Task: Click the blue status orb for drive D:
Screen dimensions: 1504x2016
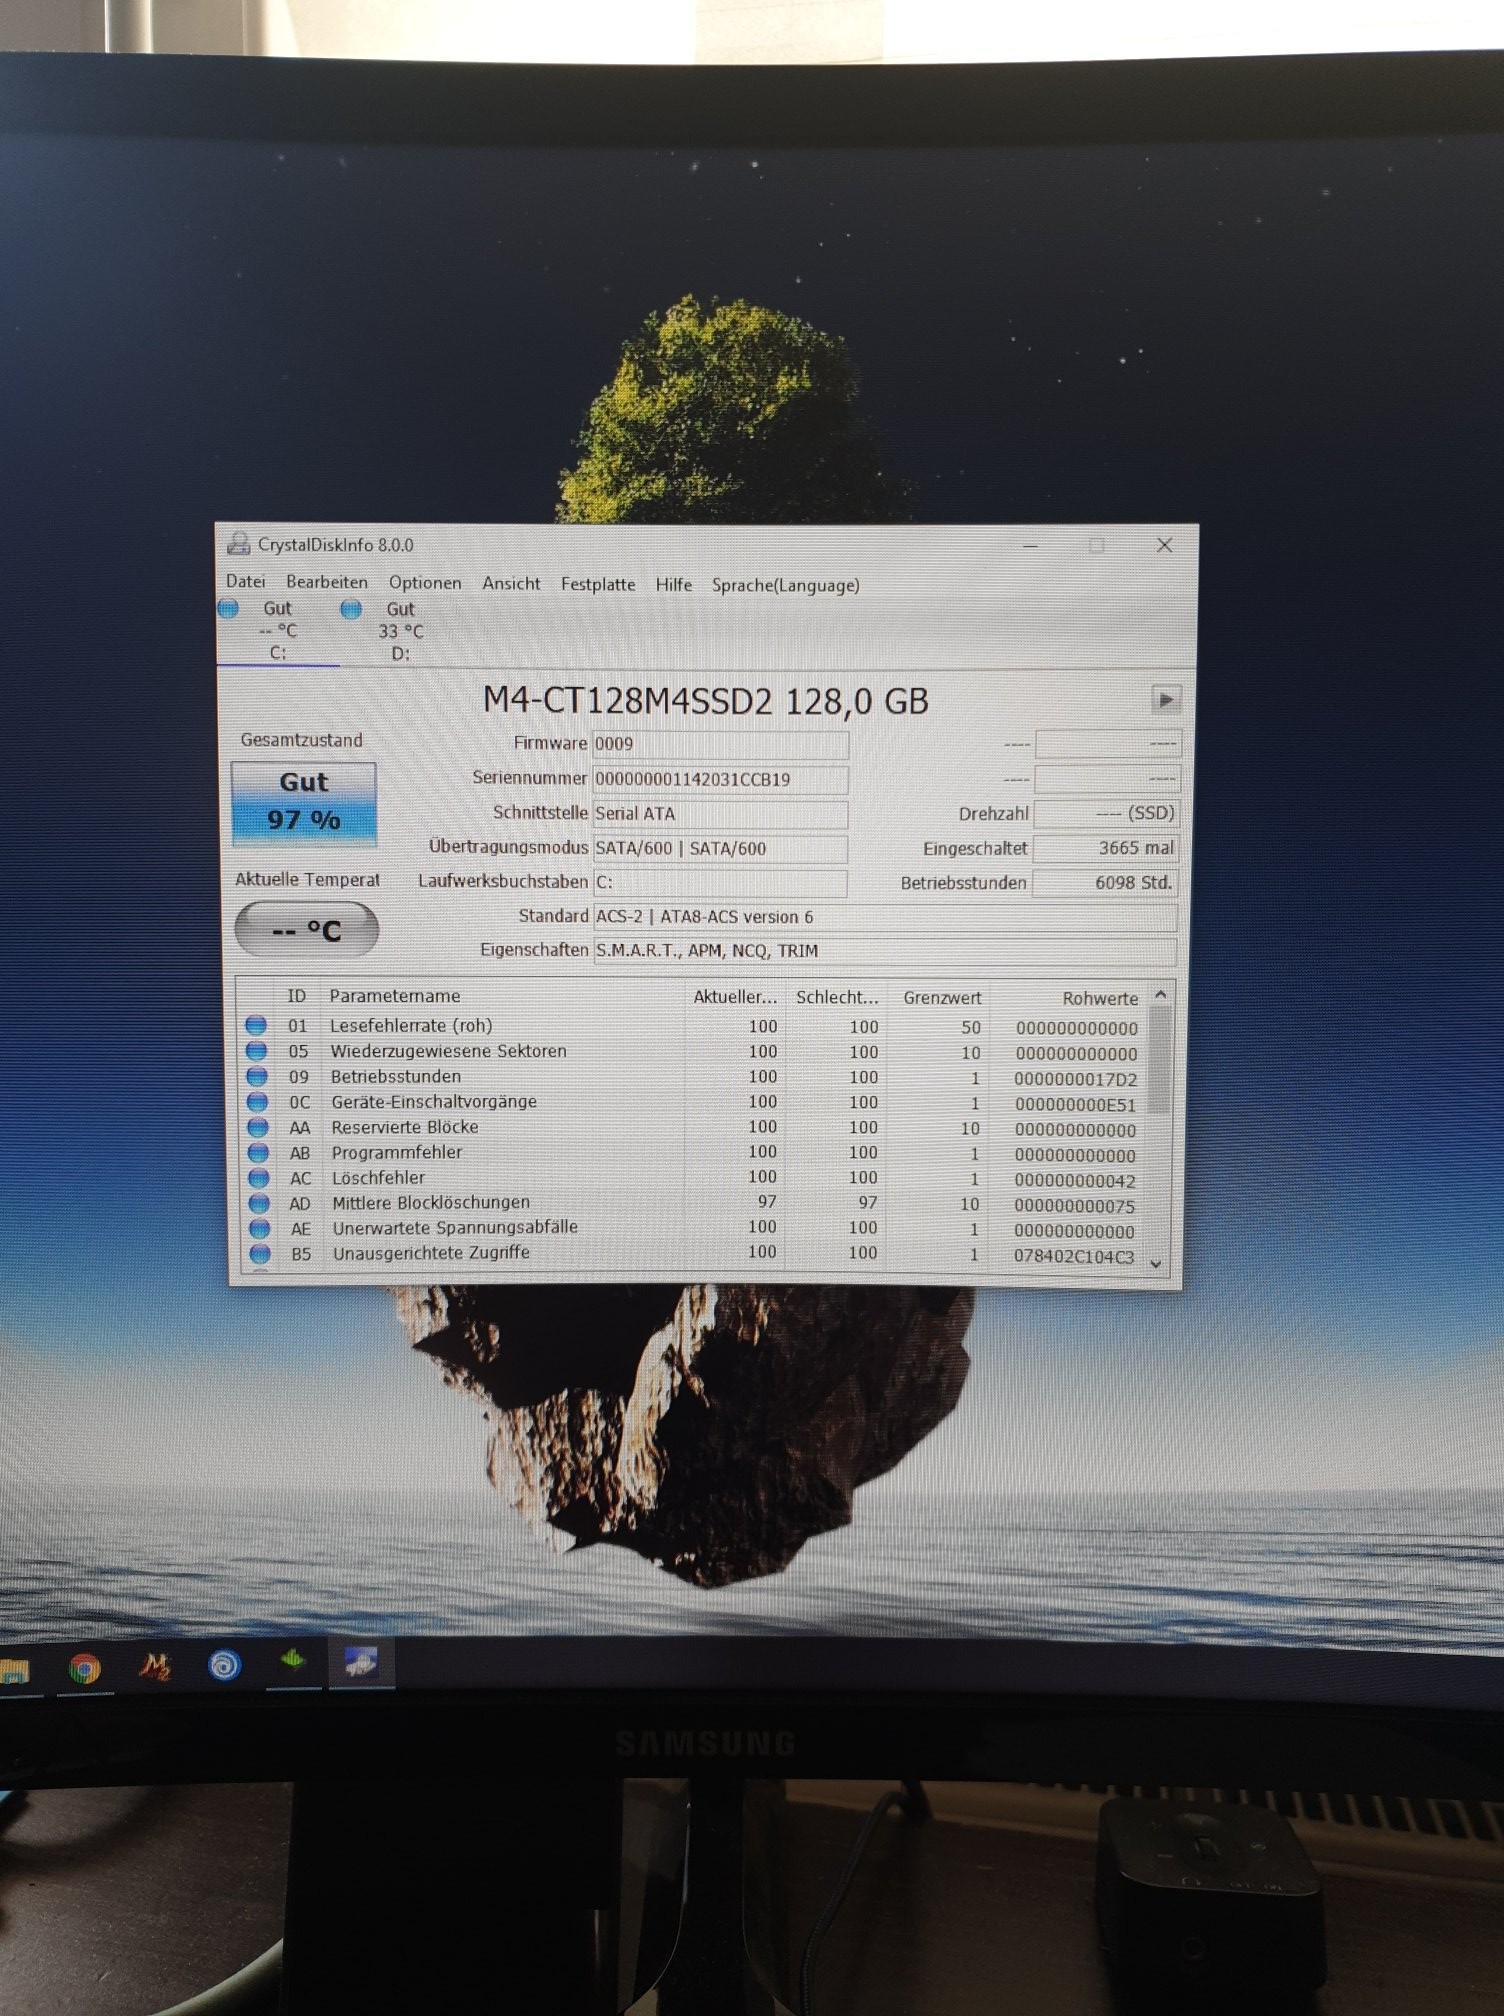Action: [x=351, y=609]
